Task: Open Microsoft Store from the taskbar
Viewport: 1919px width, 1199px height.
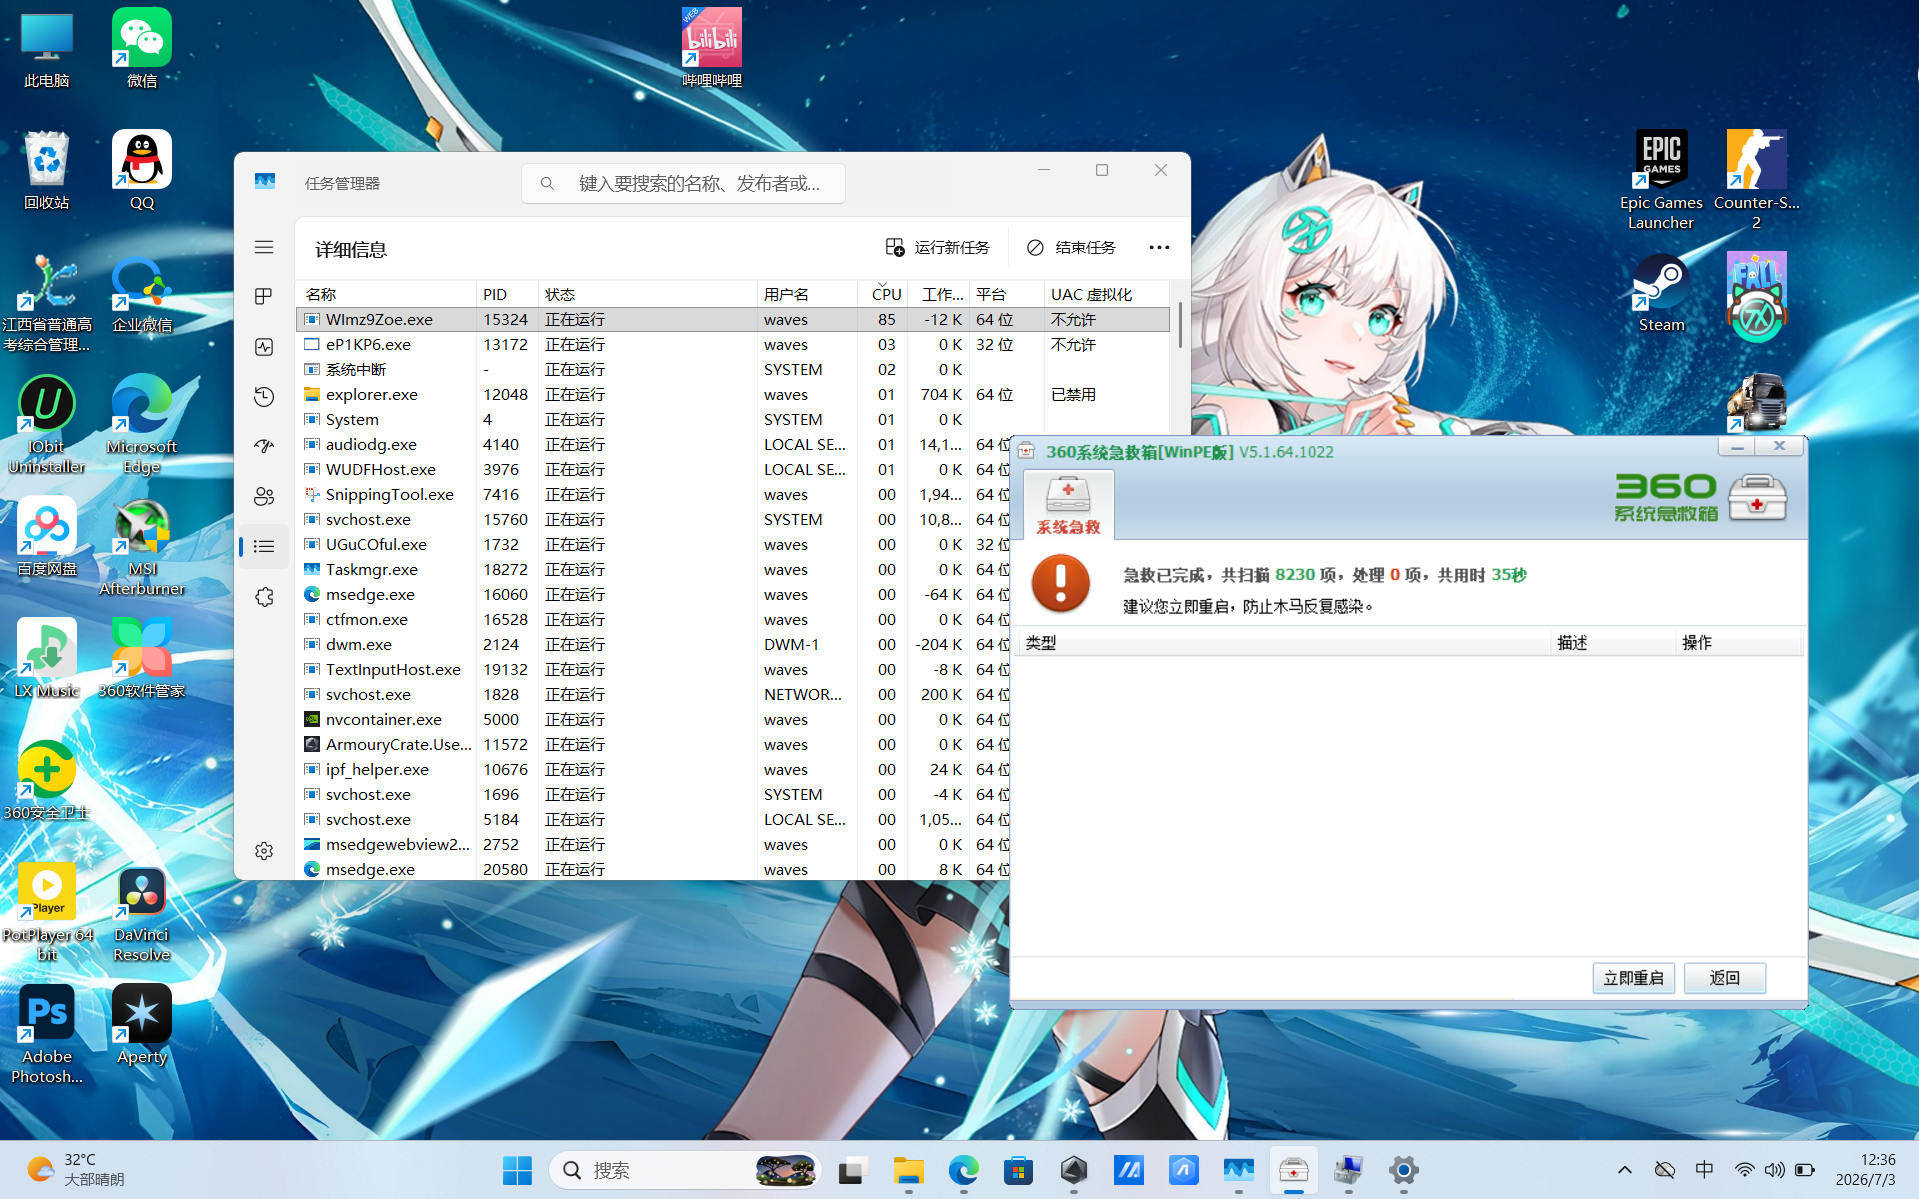Action: 1018,1170
